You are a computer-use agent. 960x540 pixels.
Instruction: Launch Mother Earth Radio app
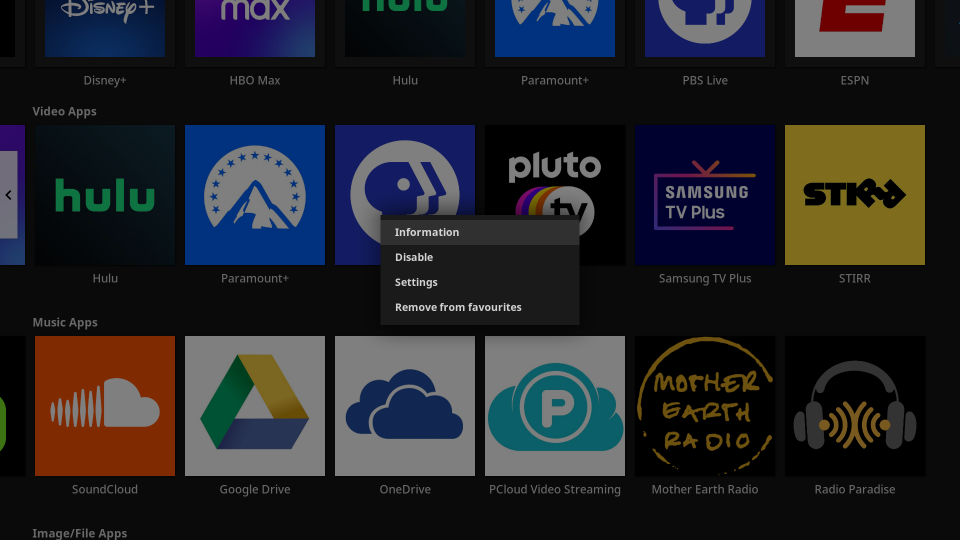pyautogui.click(x=705, y=406)
